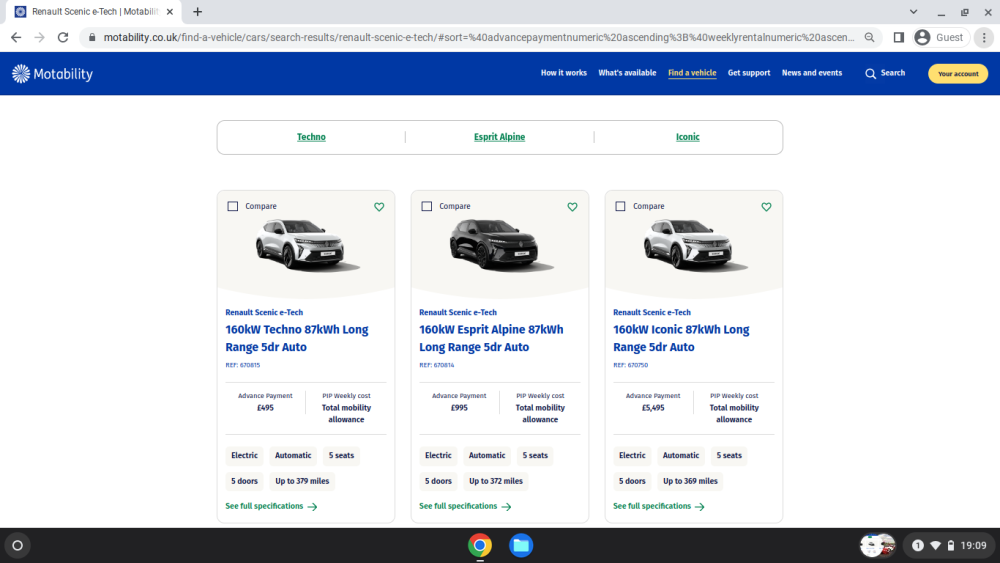
Task: Open What's available menu
Action: [x=627, y=73]
